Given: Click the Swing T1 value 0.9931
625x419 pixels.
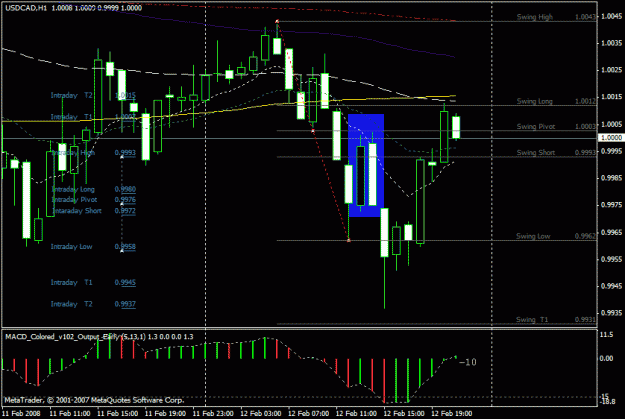Looking at the screenshot, I should [x=585, y=319].
